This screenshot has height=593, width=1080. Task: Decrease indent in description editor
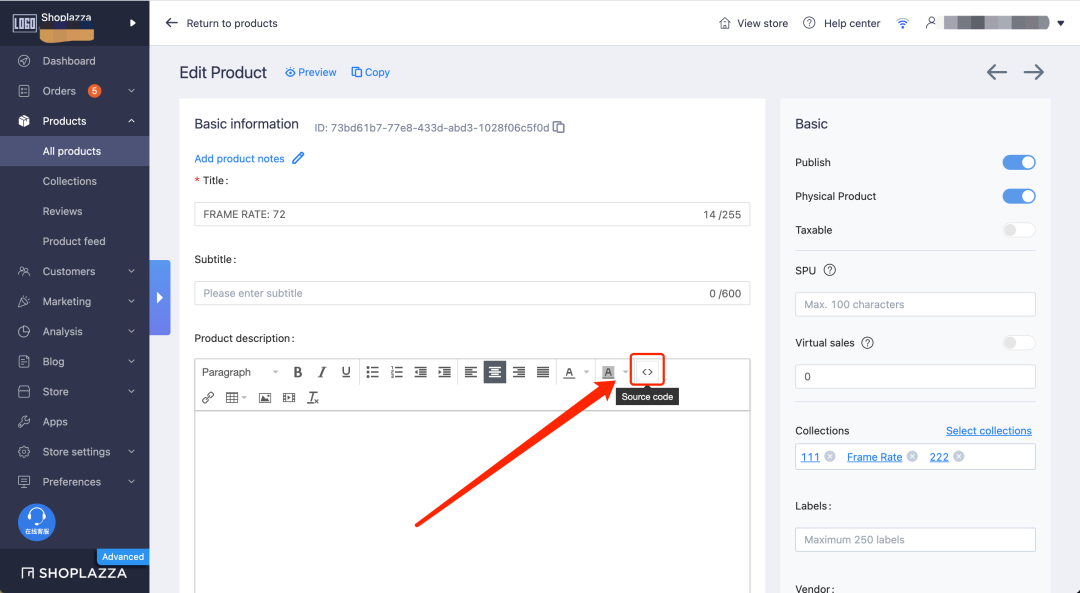[x=421, y=372]
